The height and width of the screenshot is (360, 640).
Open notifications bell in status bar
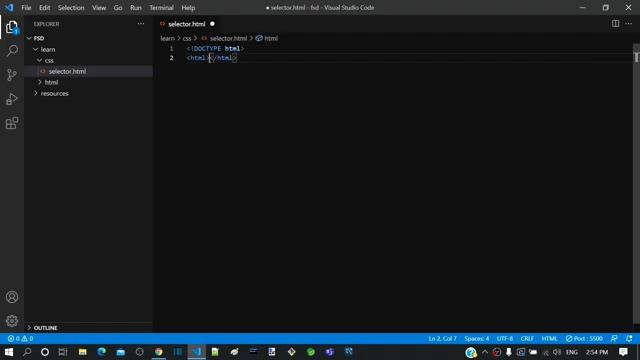coord(629,339)
